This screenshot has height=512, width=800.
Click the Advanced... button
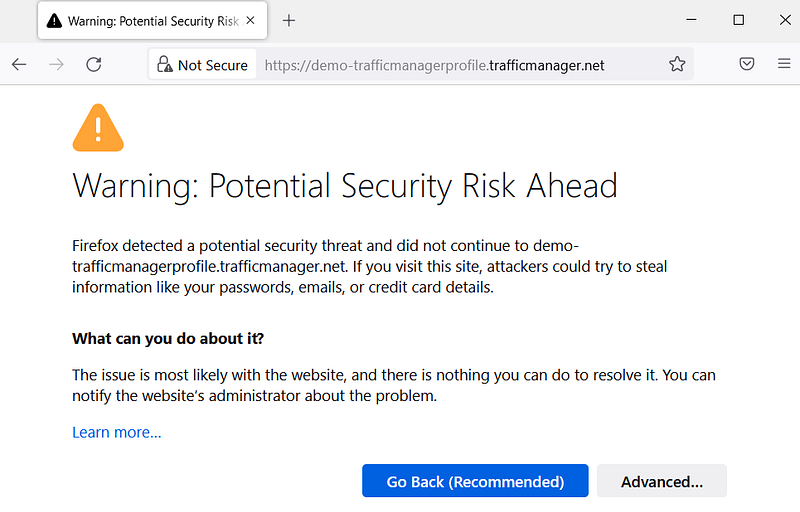[661, 481]
